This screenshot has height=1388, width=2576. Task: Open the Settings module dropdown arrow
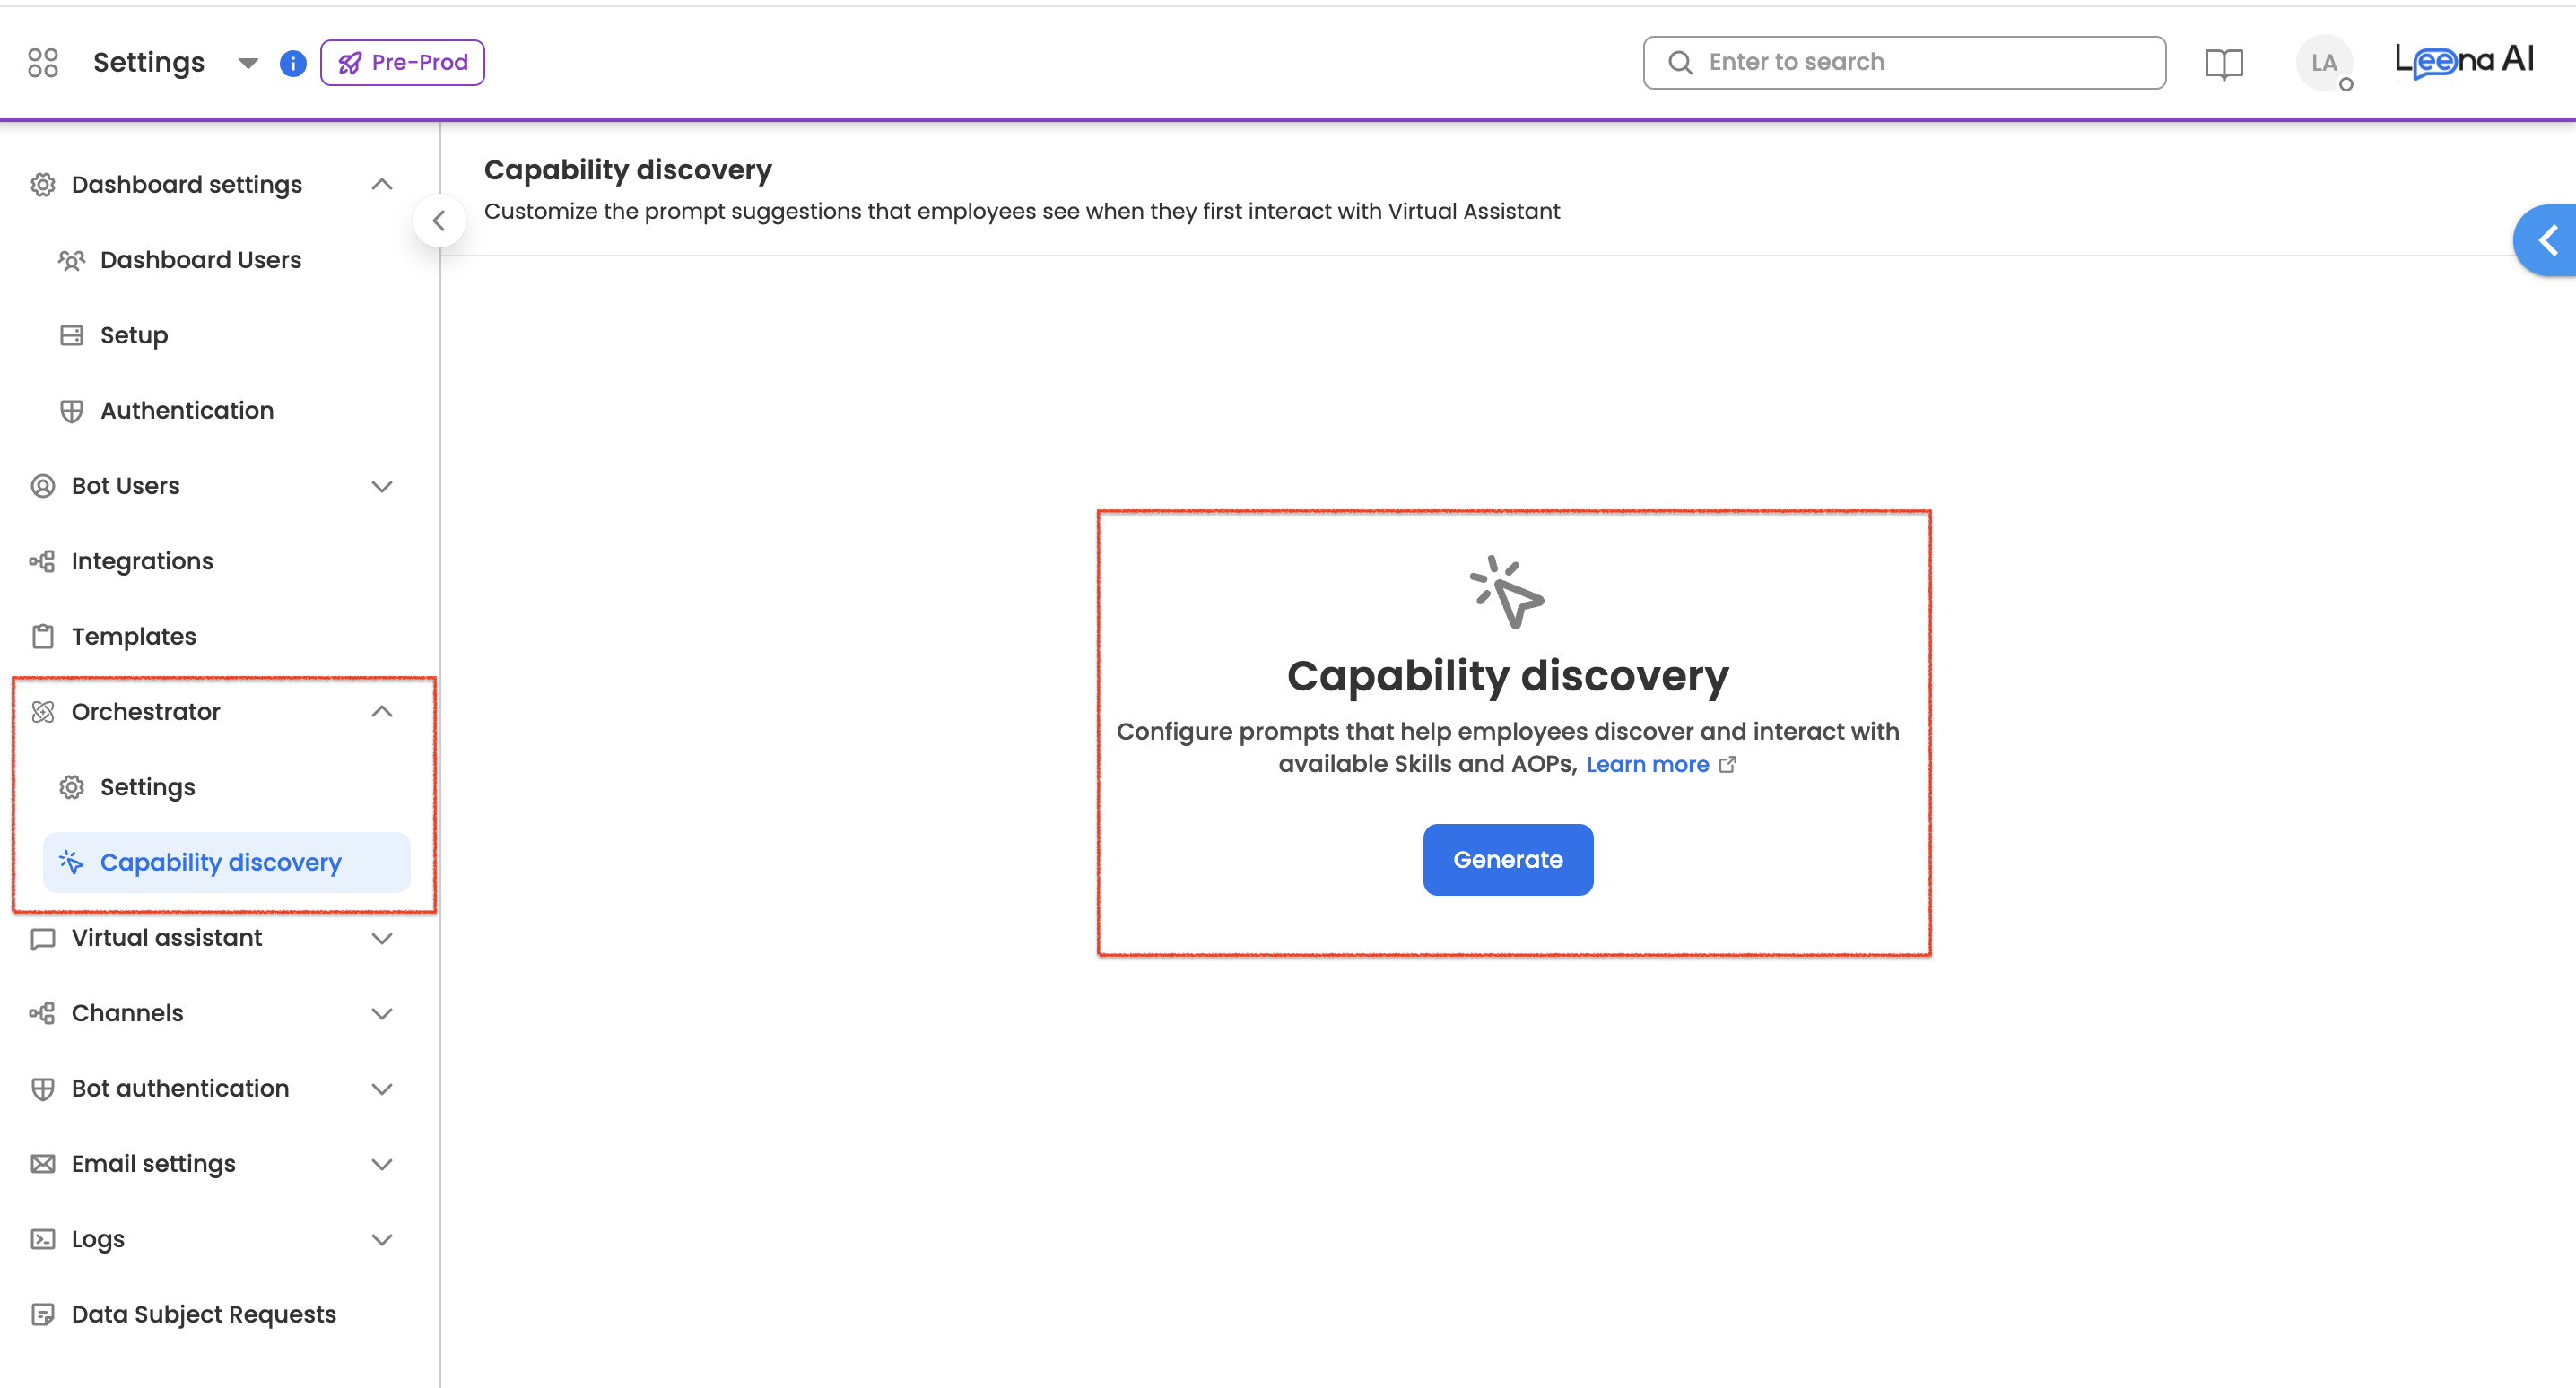[248, 63]
